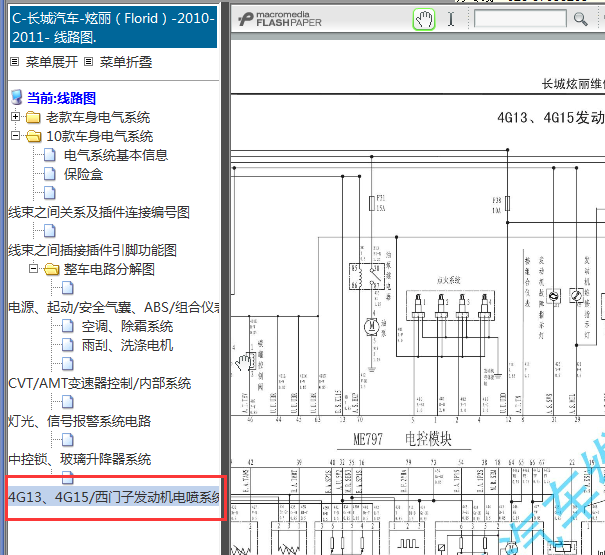The width and height of the screenshot is (605, 555).
Task: Click the 4G13、4G15发动 diagram title
Action: tap(551, 117)
